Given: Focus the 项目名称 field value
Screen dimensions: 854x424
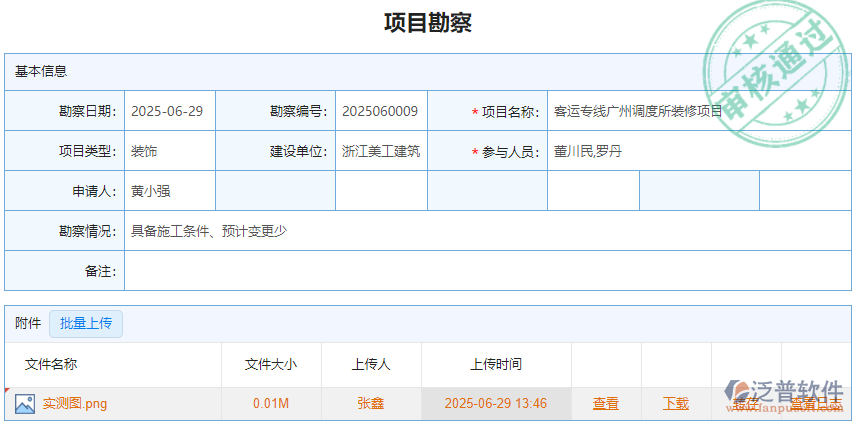Looking at the screenshot, I should [638, 111].
